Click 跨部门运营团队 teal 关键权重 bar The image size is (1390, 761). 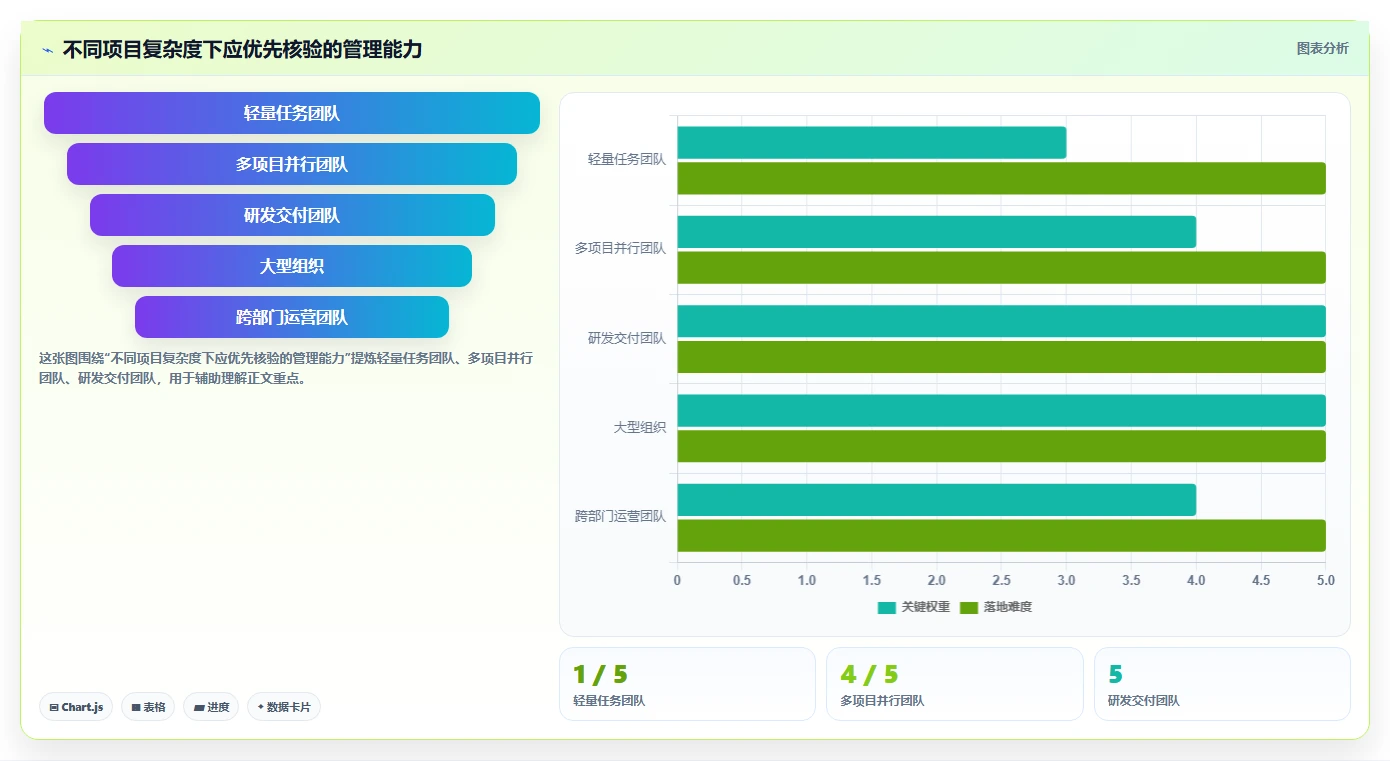click(x=937, y=500)
